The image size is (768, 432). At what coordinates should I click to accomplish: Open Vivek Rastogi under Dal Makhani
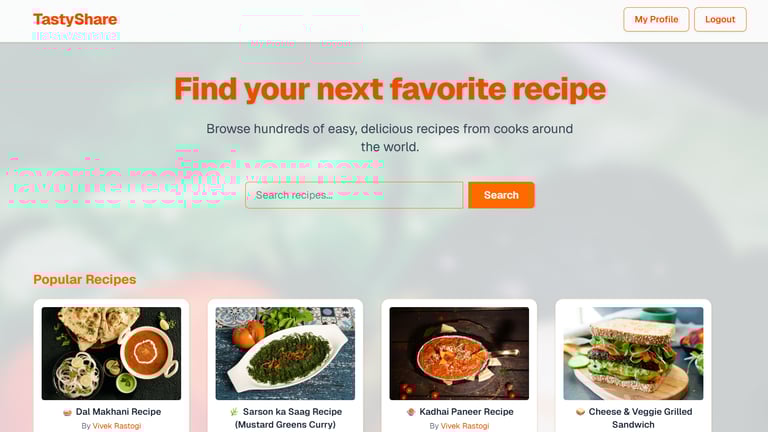[x=117, y=426]
